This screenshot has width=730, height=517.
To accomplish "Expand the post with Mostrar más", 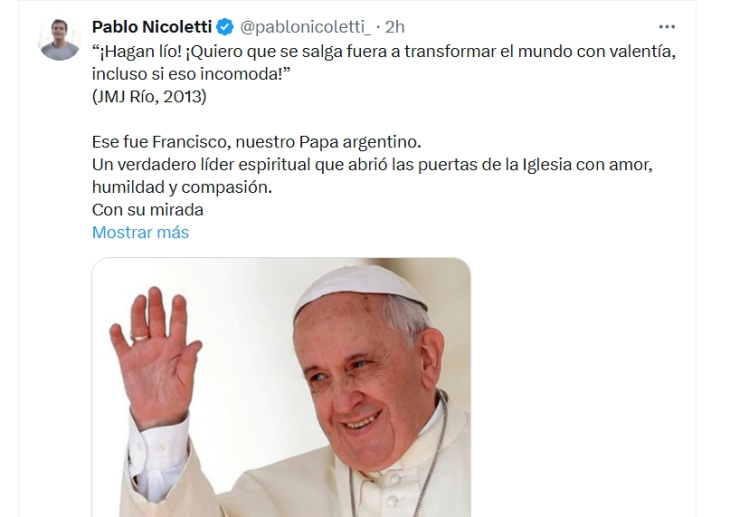I will click(140, 232).
